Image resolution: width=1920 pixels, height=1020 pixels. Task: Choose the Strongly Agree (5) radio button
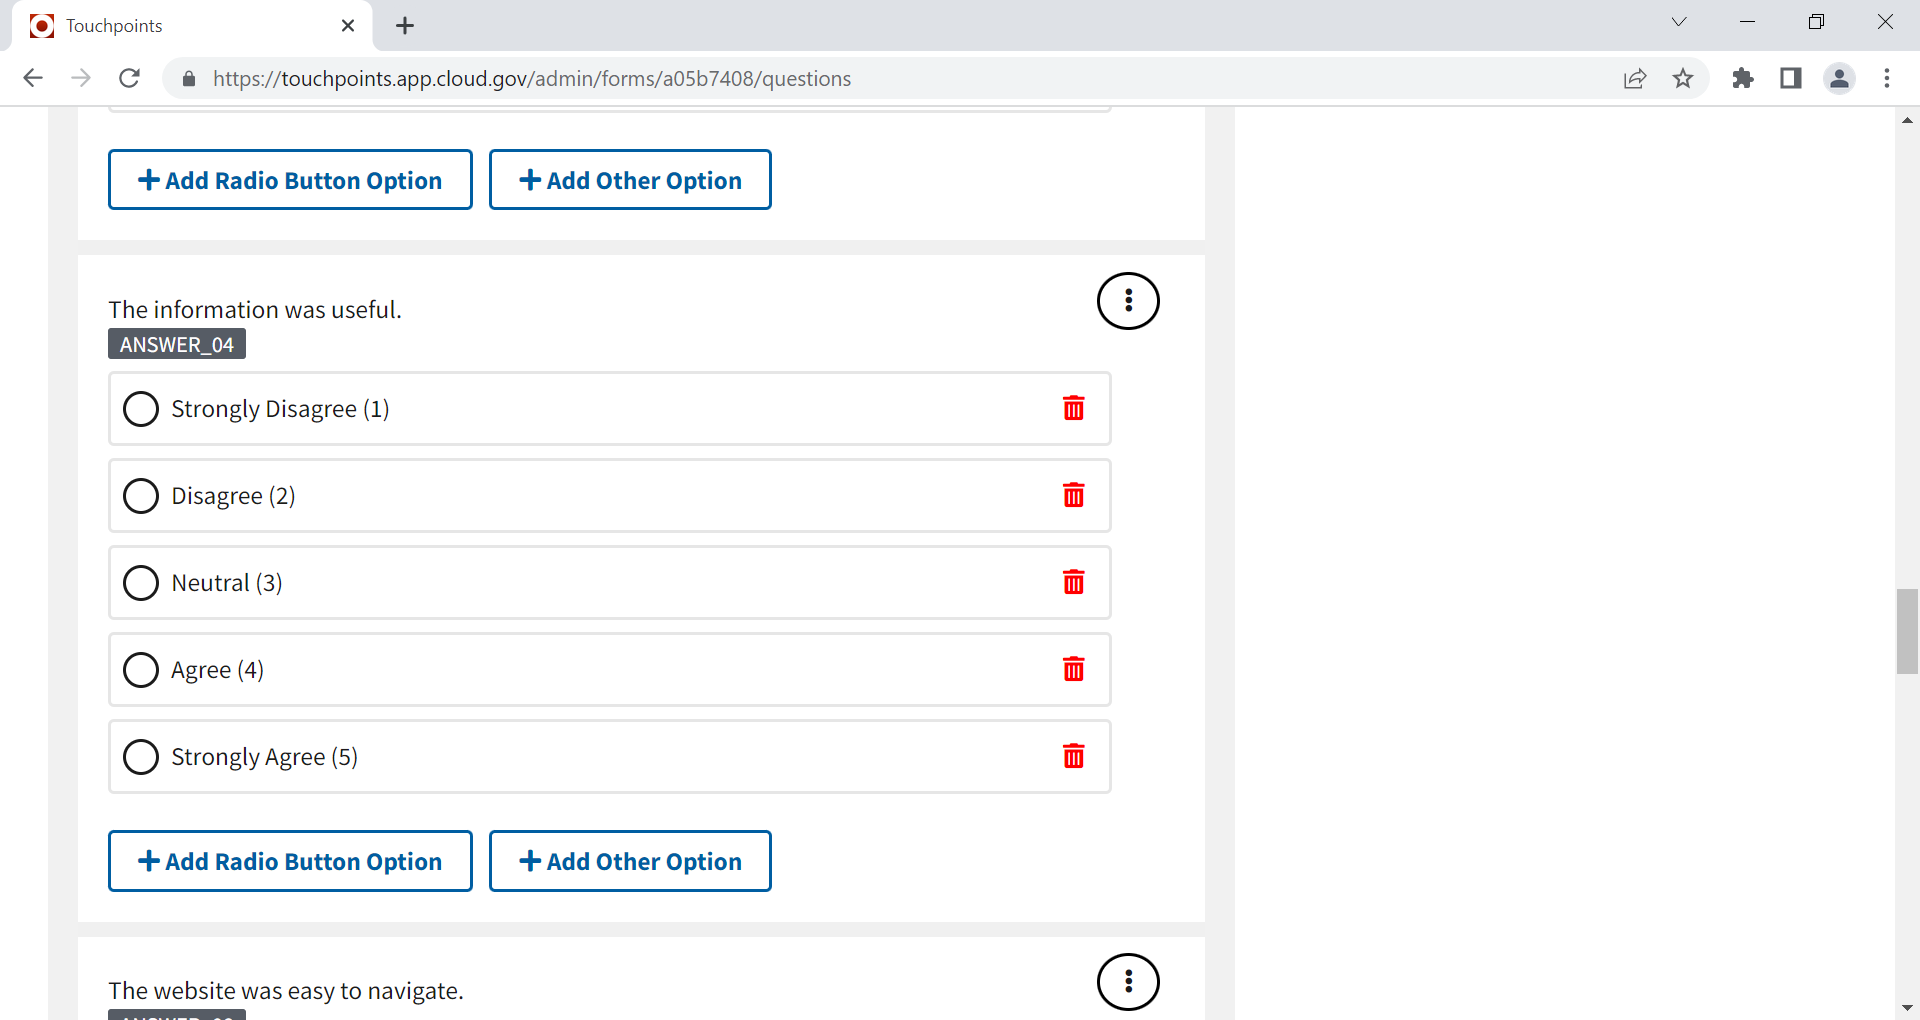(x=141, y=756)
